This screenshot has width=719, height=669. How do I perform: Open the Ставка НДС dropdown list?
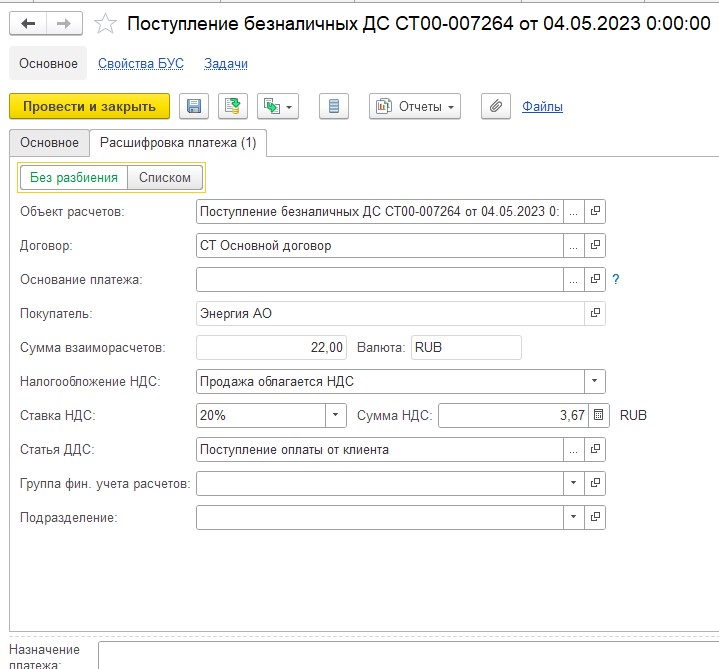tap(336, 415)
